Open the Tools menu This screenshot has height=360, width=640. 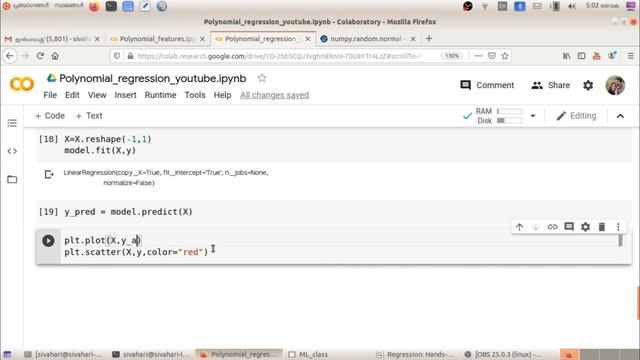tap(195, 95)
